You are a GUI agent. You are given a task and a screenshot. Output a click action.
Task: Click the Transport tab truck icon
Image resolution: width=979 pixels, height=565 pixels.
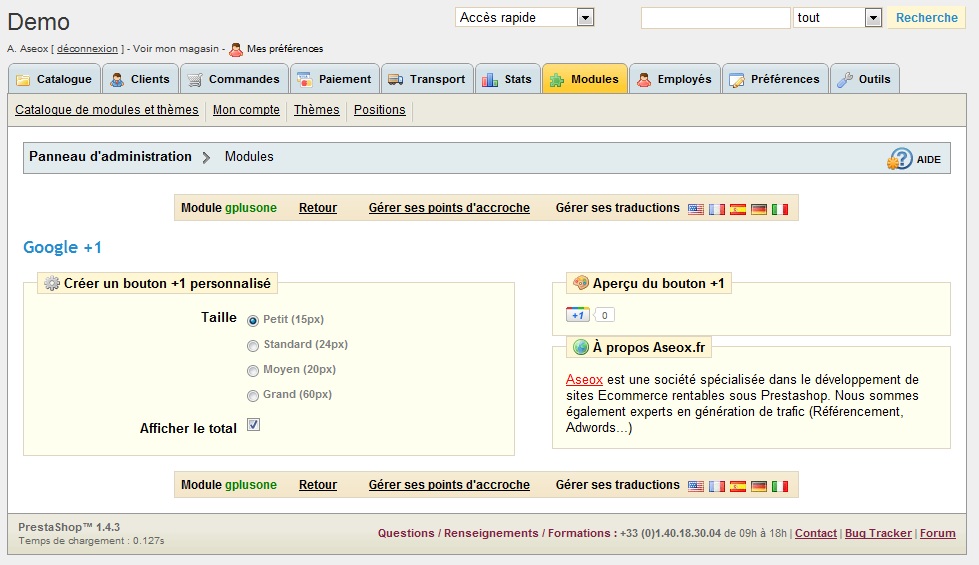click(x=395, y=80)
